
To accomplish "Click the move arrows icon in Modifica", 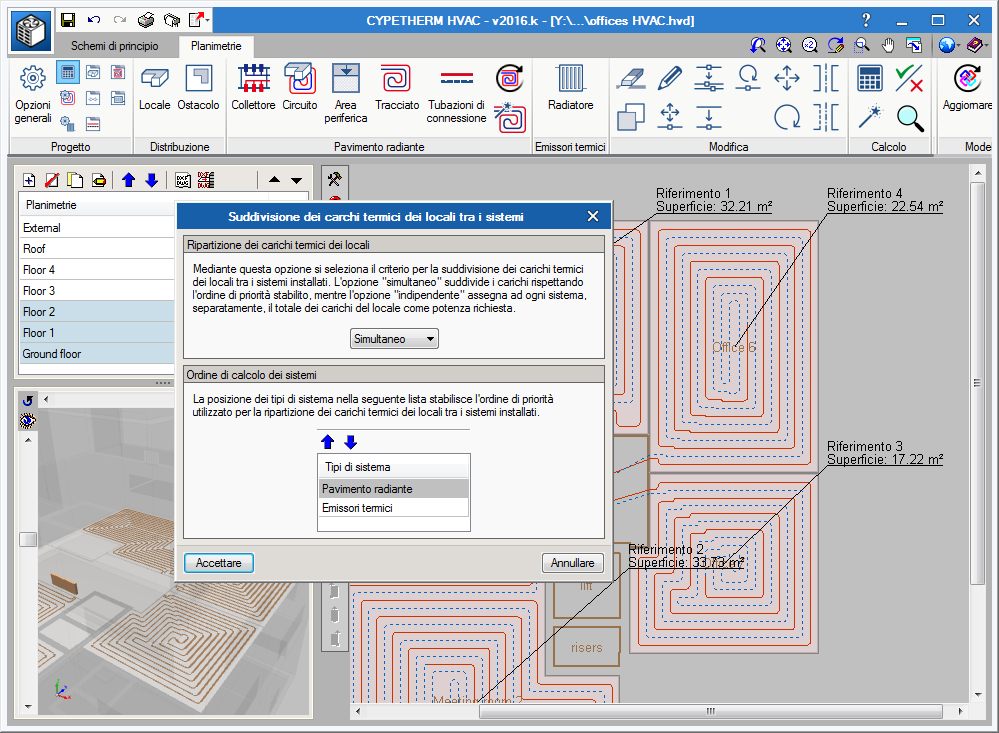I will 787,78.
